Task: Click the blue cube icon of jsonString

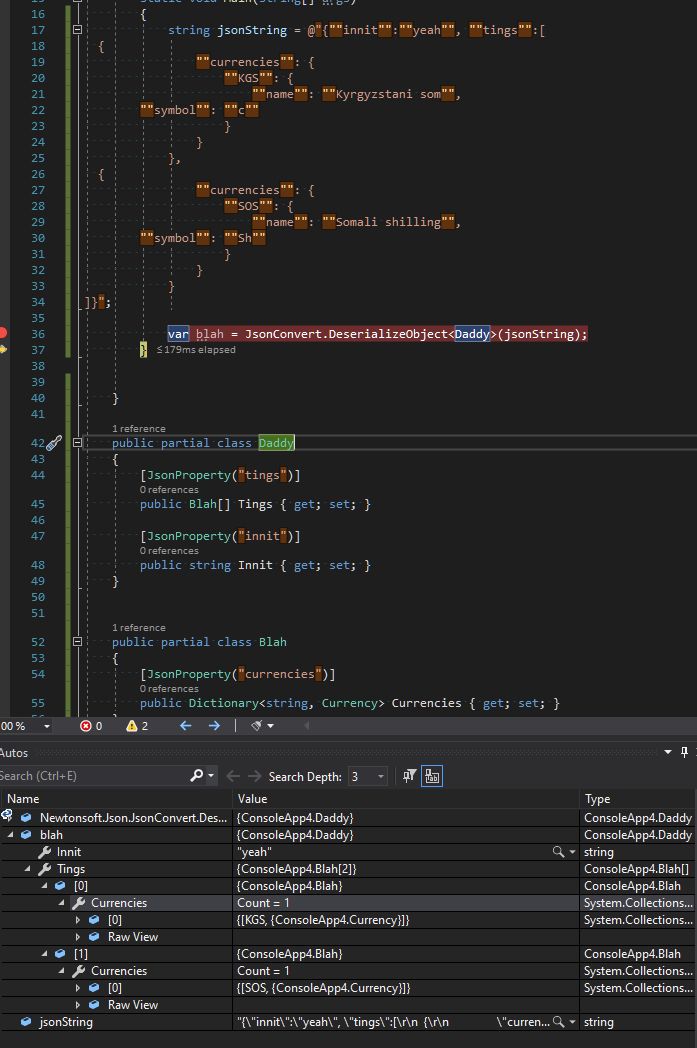Action: pos(26,1021)
